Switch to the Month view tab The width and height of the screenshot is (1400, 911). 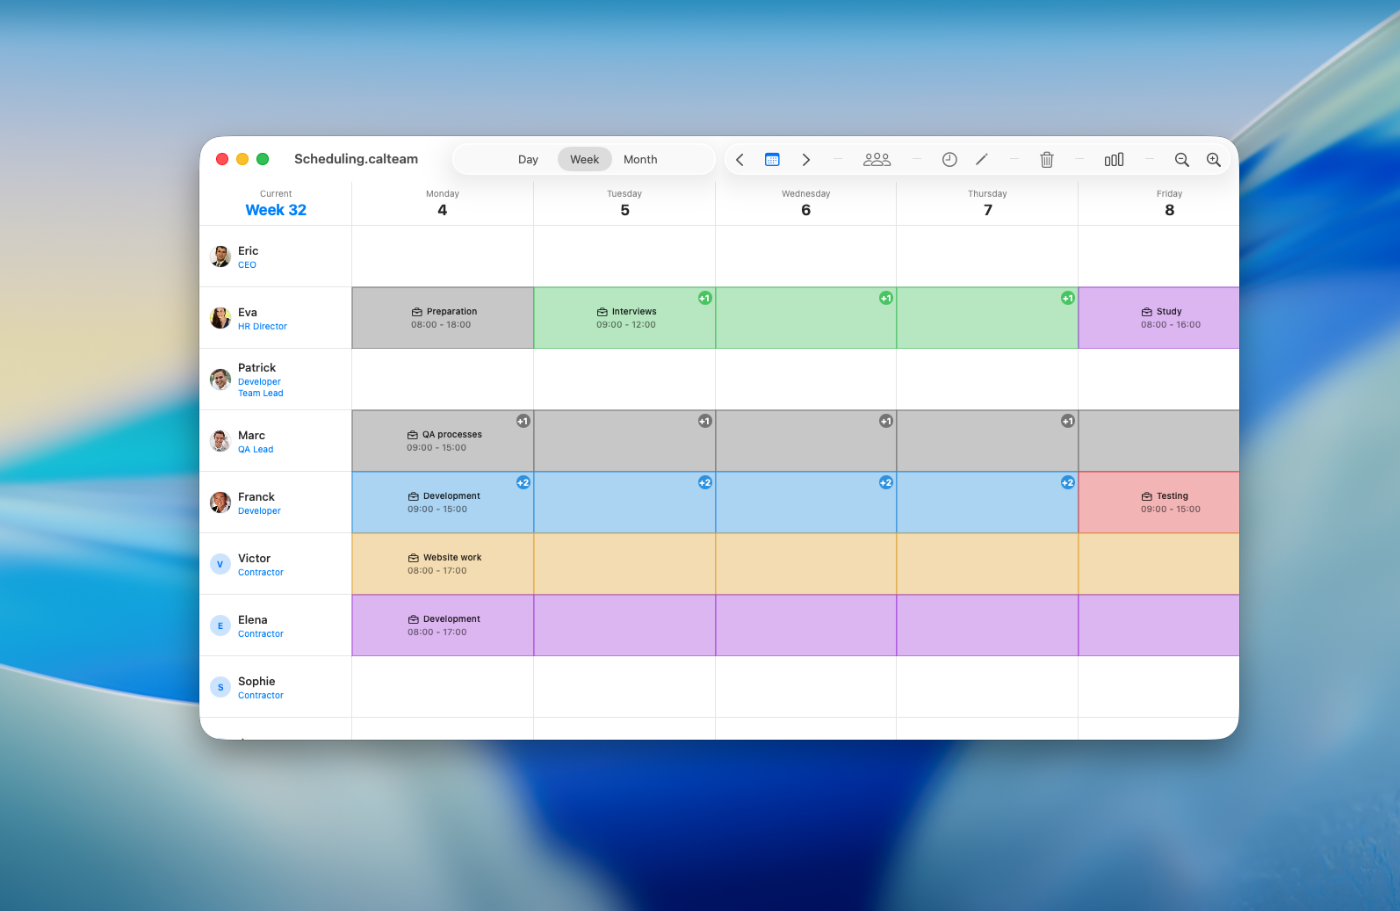(640, 160)
